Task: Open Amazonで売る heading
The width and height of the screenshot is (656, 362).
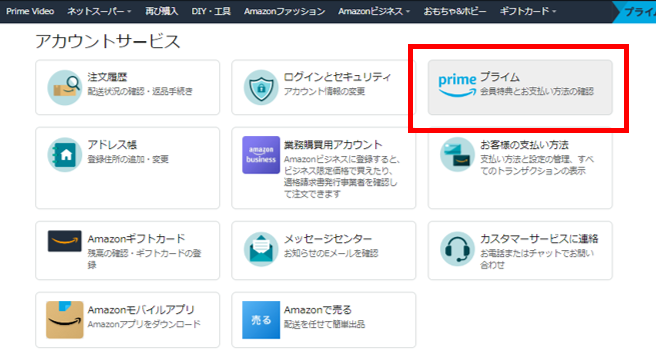Action: 318,310
